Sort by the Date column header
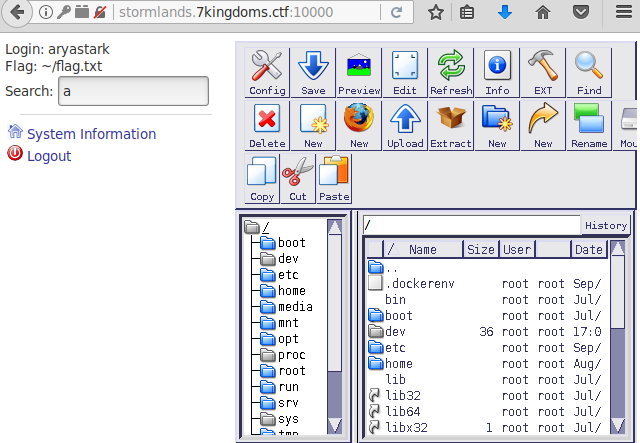 click(x=589, y=249)
